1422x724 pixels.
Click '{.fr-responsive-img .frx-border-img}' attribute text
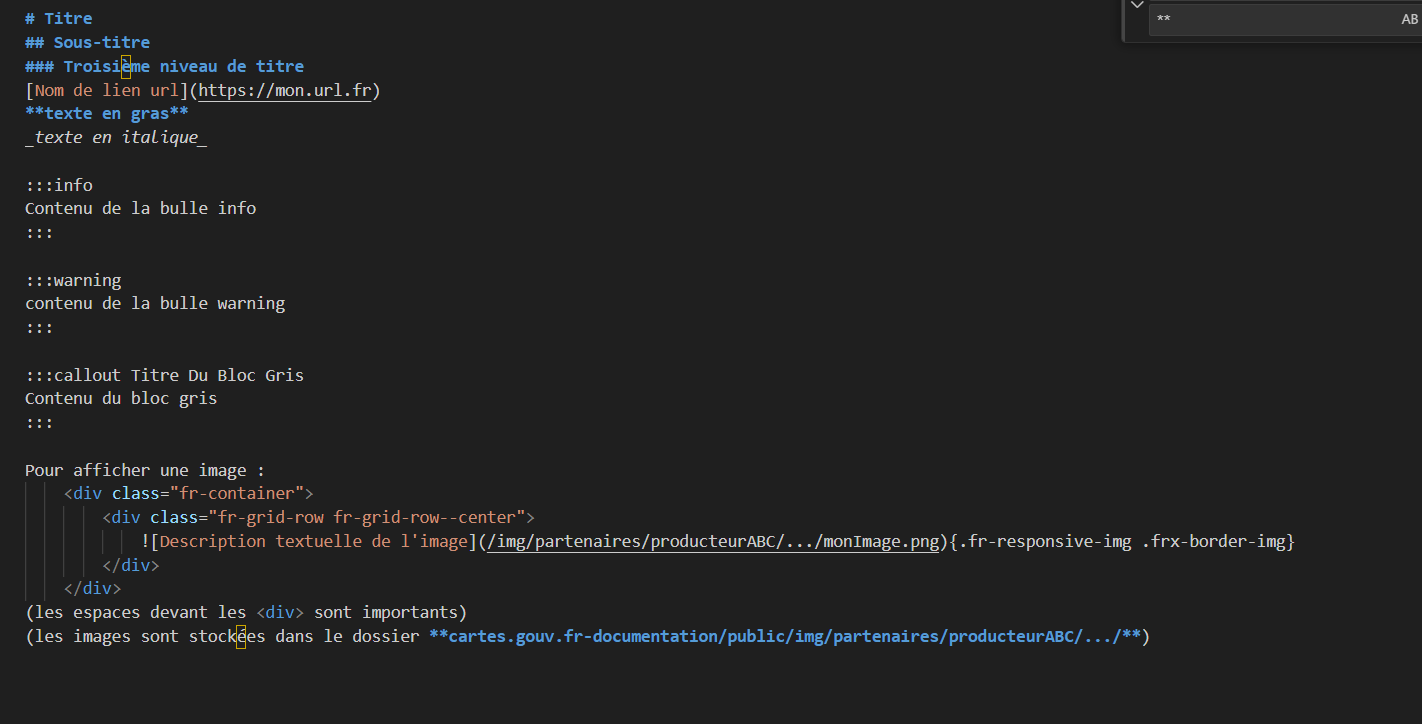pyautogui.click(x=1122, y=542)
